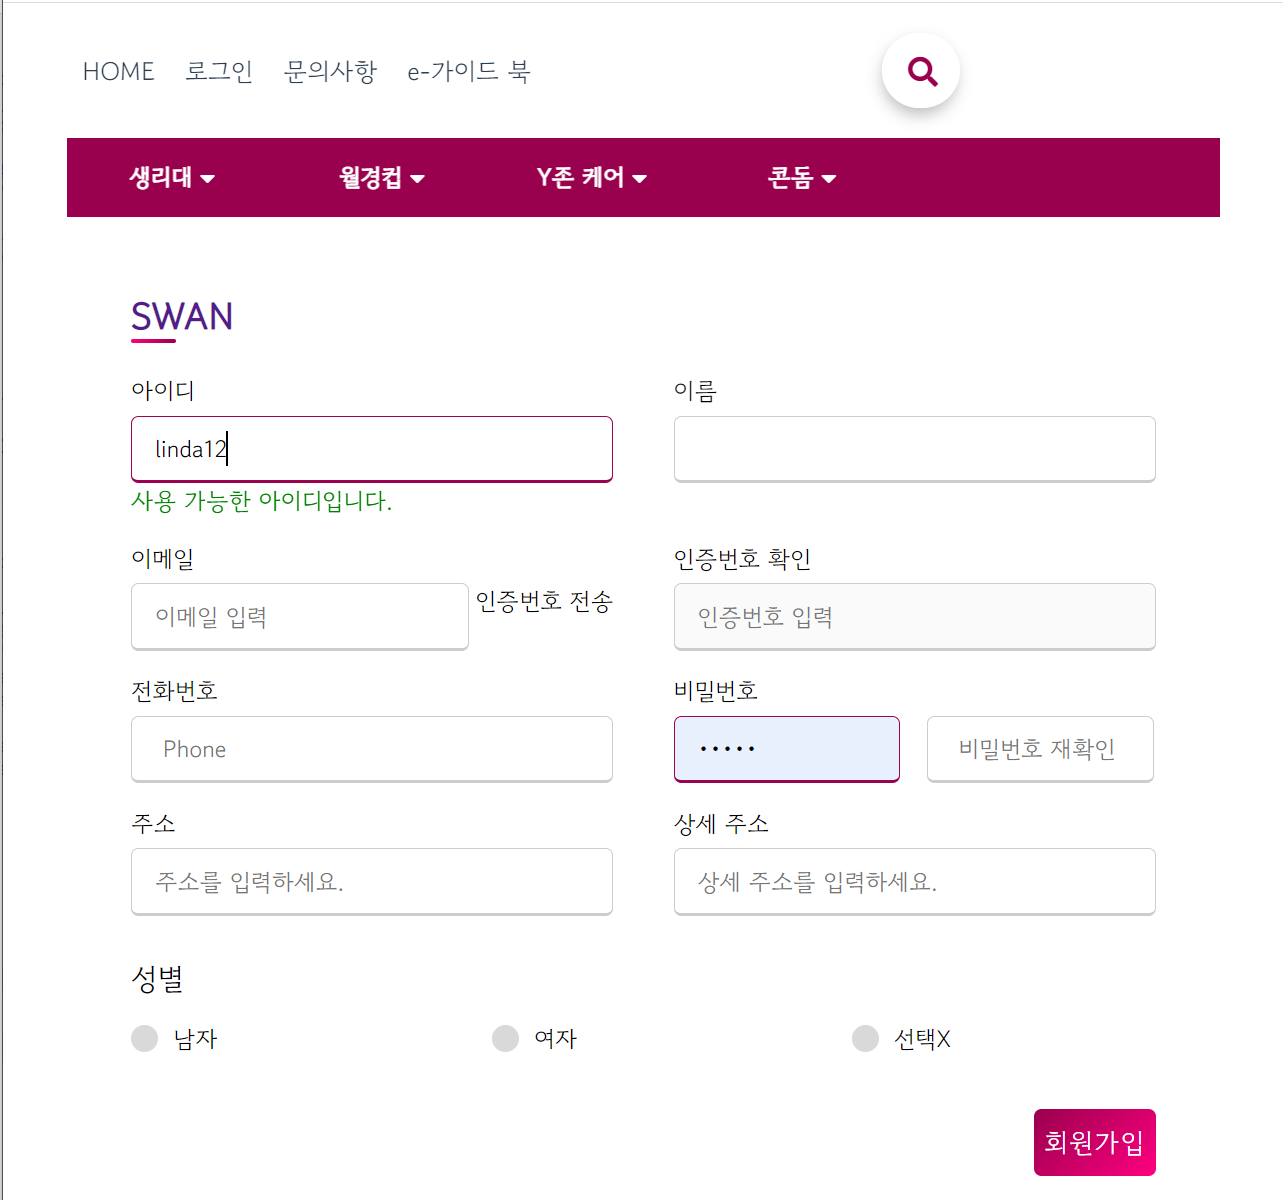Click the filled 비밀번호 password field

(787, 749)
